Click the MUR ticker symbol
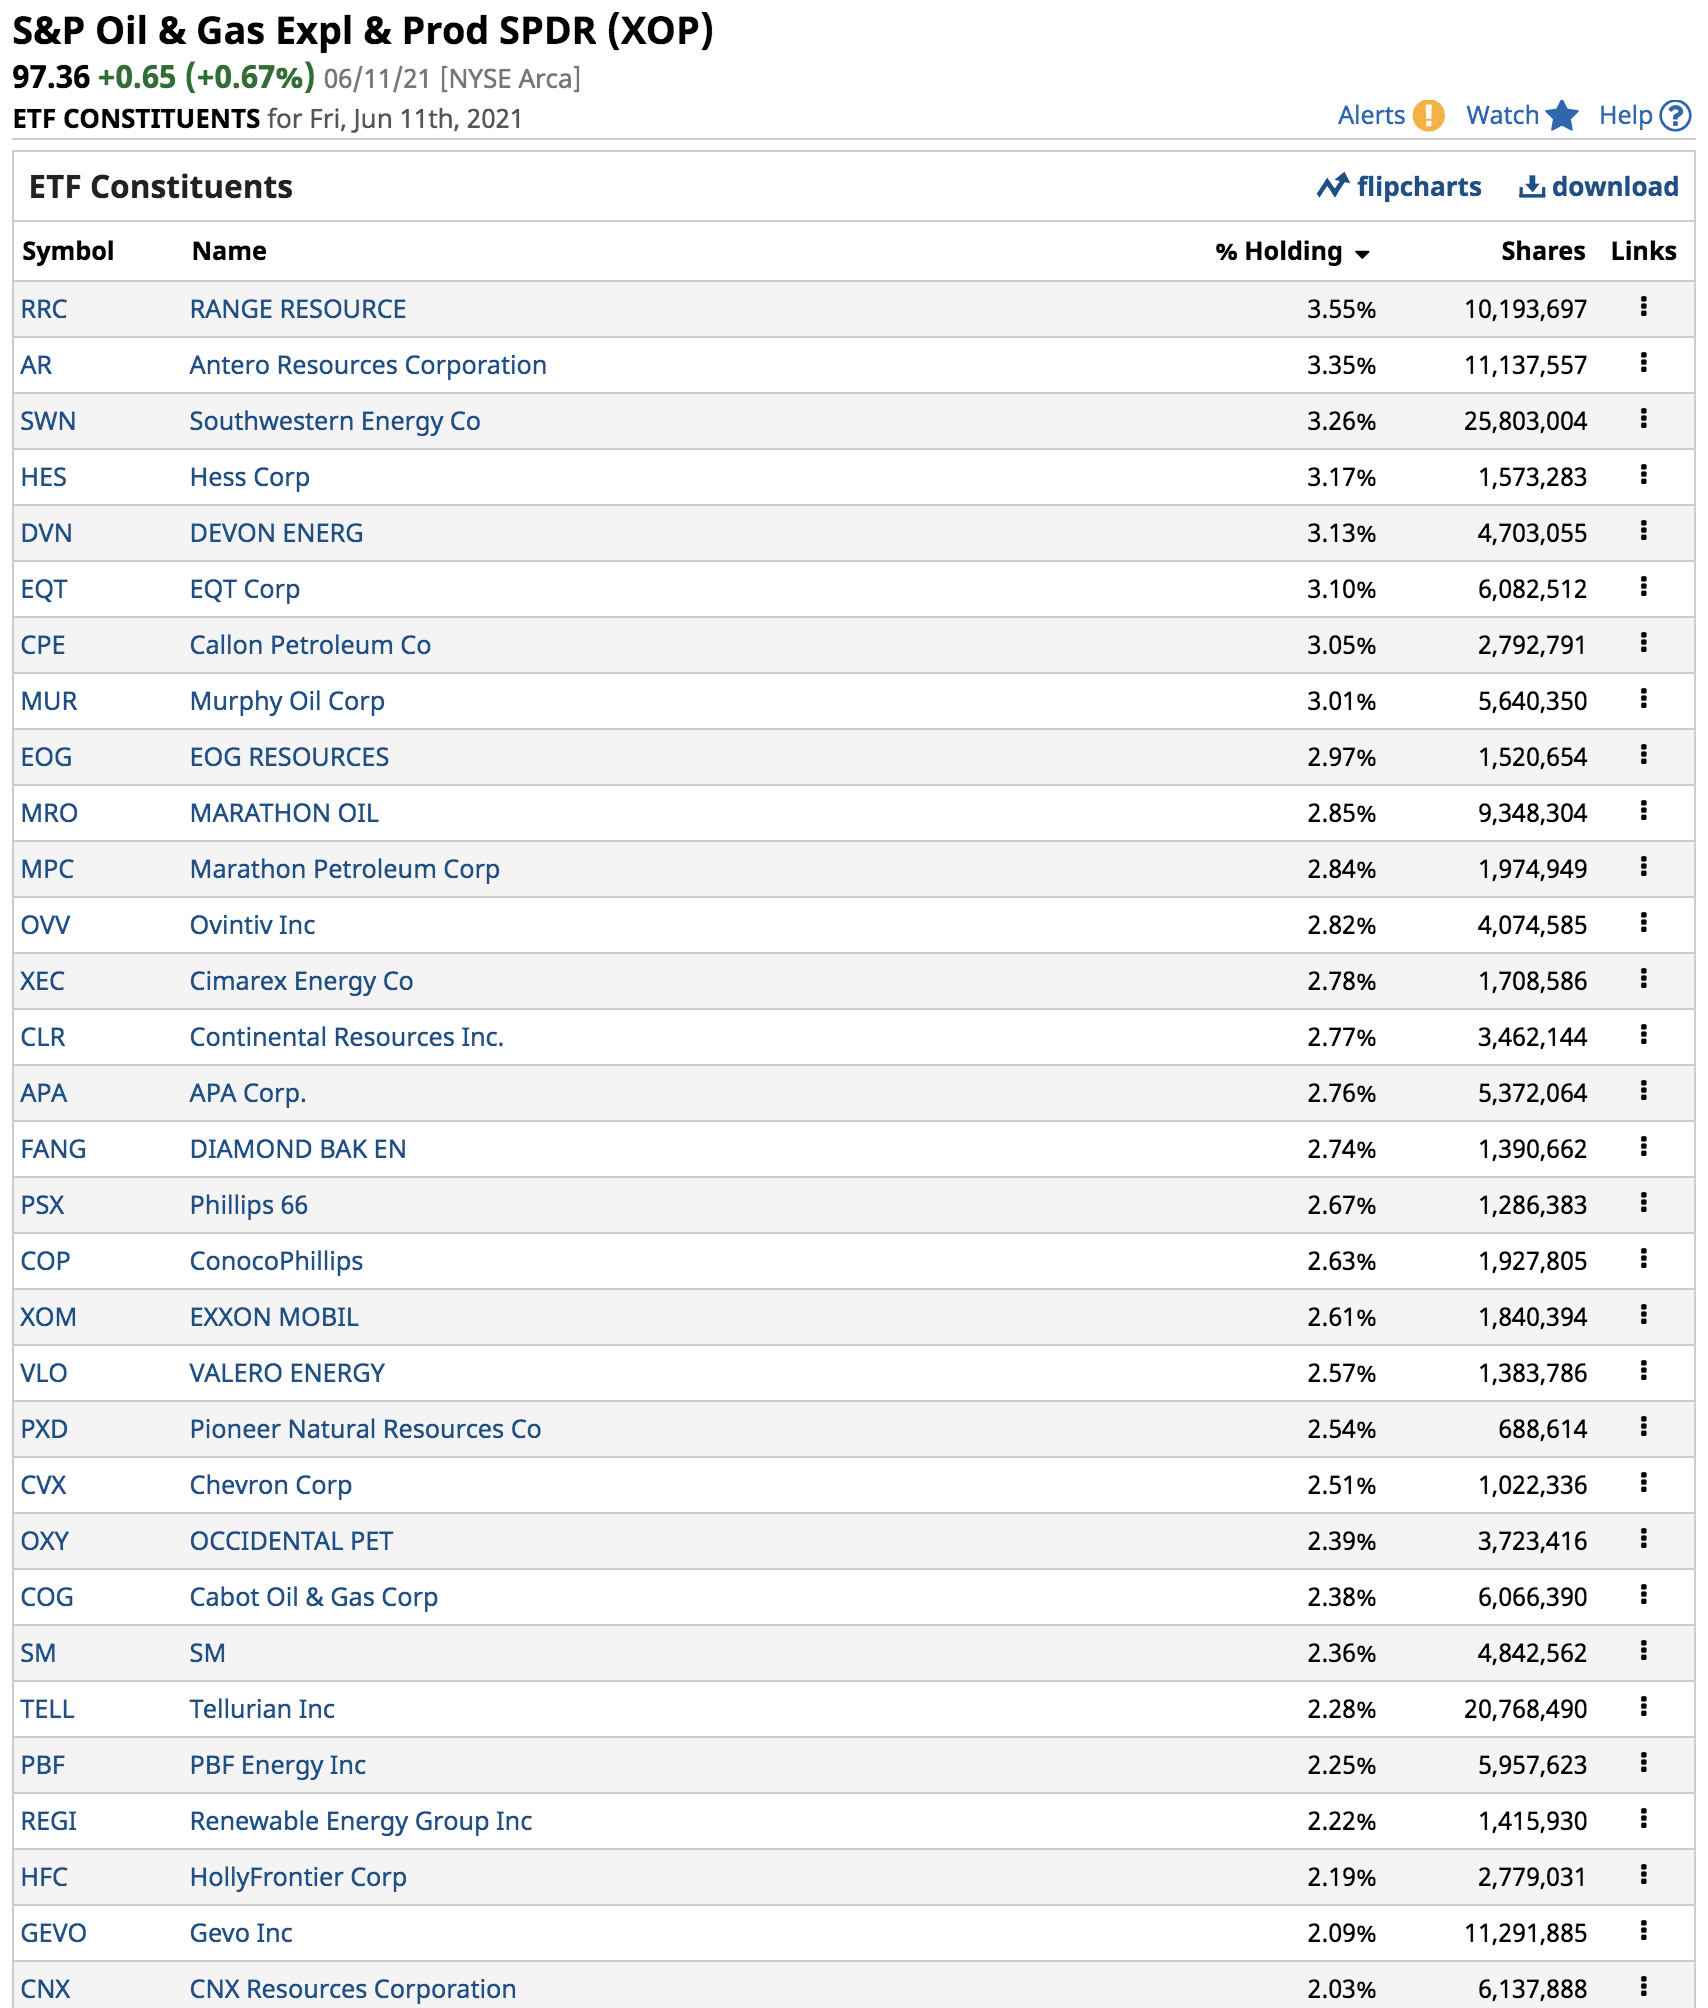The width and height of the screenshot is (1708, 2008). click(49, 701)
